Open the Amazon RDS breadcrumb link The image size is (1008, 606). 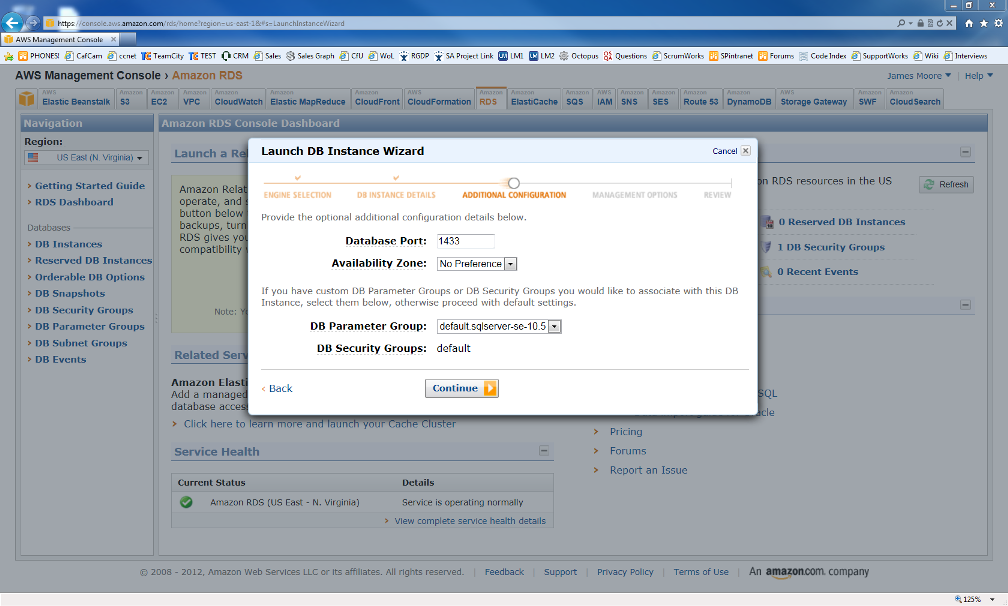coord(207,75)
